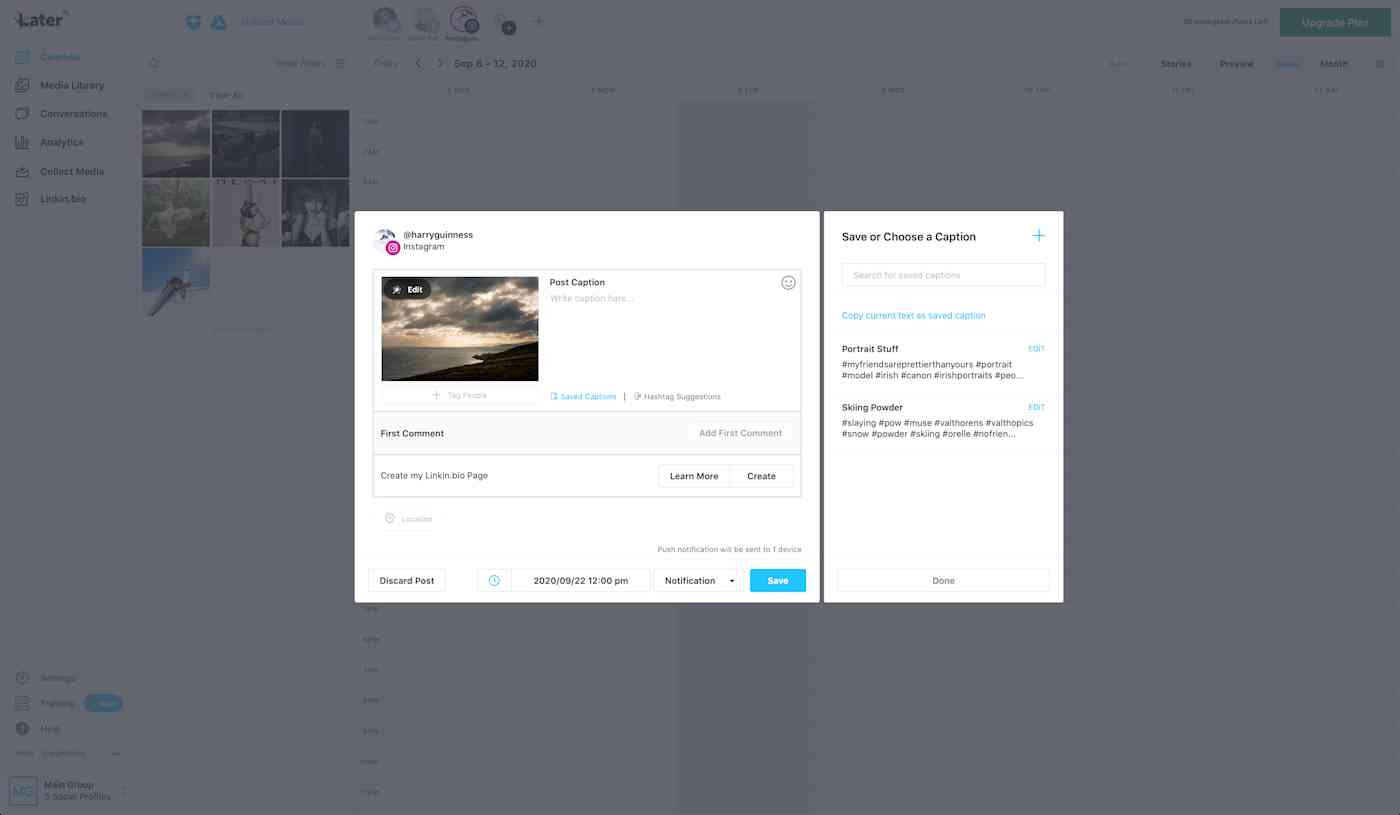Click the filter lines icon beside Show Filters

340,63
